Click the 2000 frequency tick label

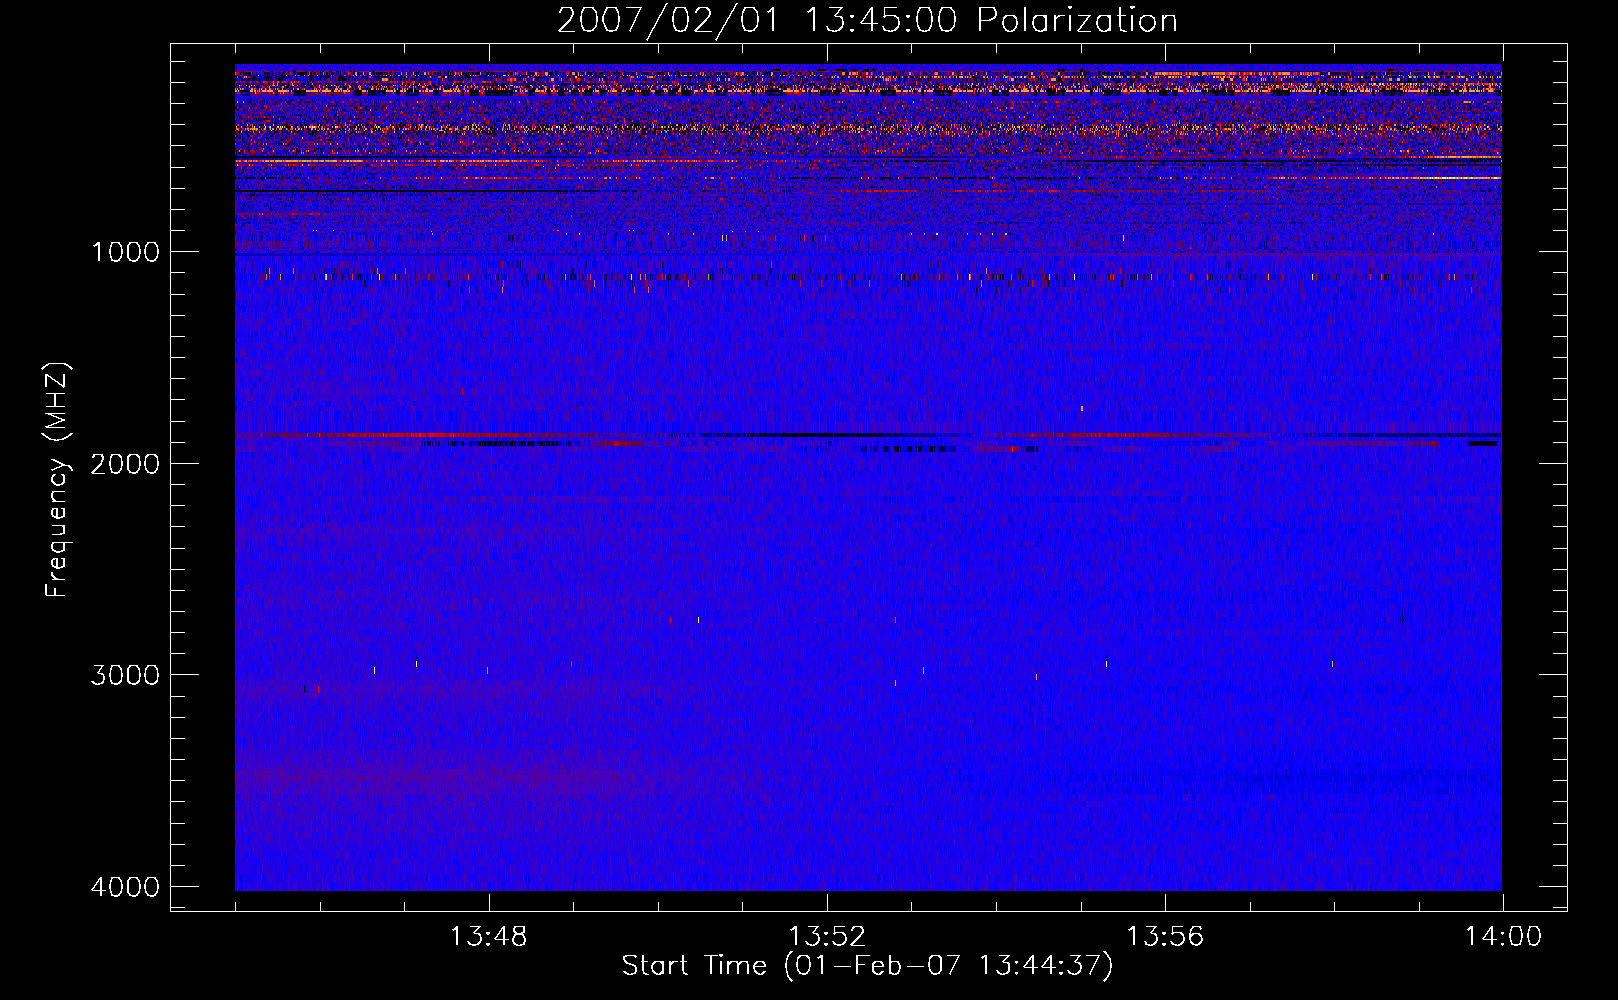(x=125, y=464)
